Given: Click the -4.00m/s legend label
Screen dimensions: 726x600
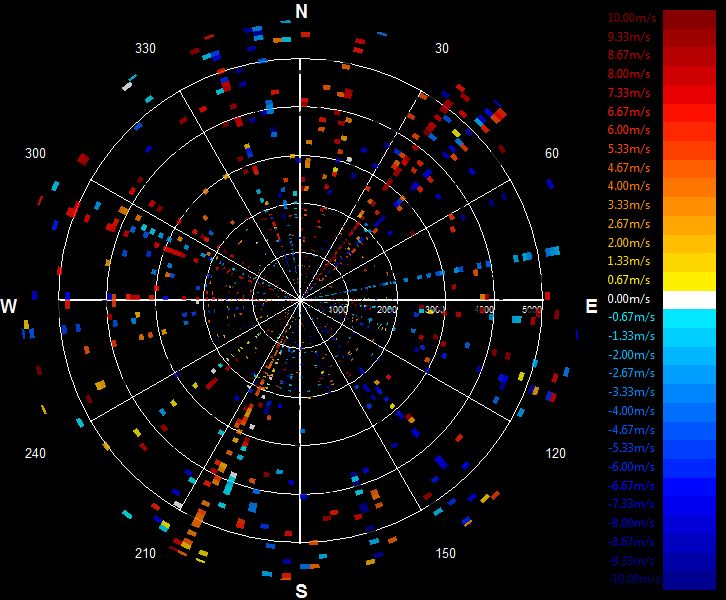Looking at the screenshot, I should pos(632,411).
